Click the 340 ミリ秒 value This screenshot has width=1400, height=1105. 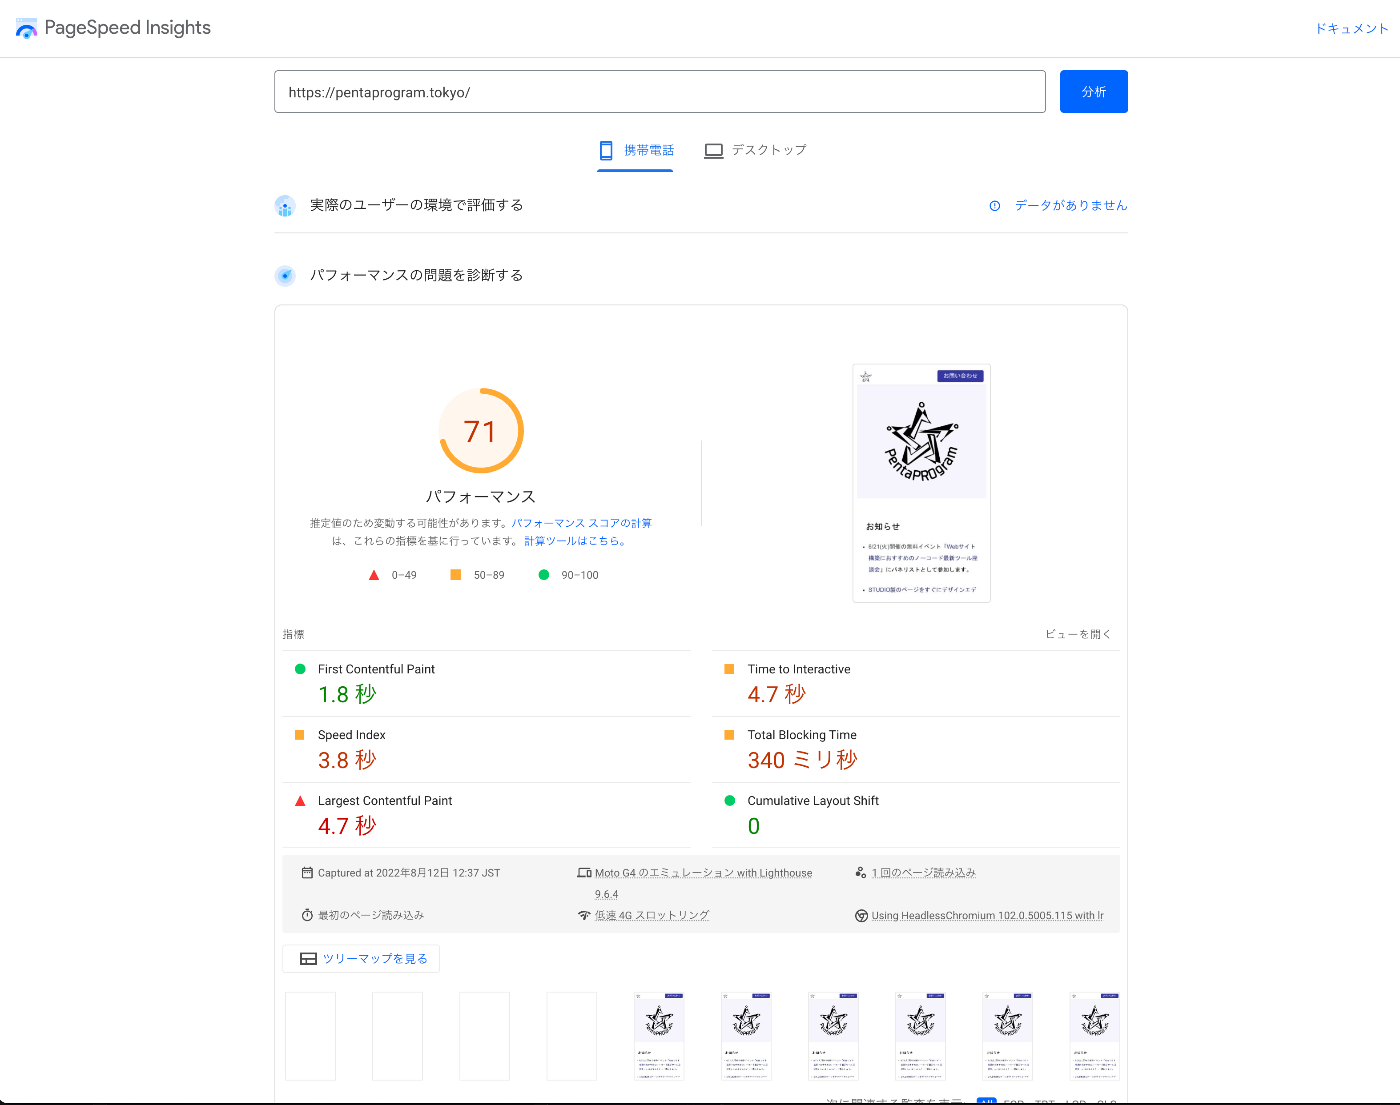803,760
